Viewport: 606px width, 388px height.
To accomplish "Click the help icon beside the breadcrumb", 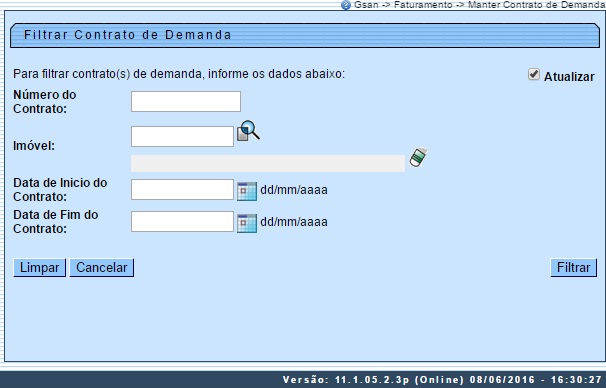I will [346, 5].
